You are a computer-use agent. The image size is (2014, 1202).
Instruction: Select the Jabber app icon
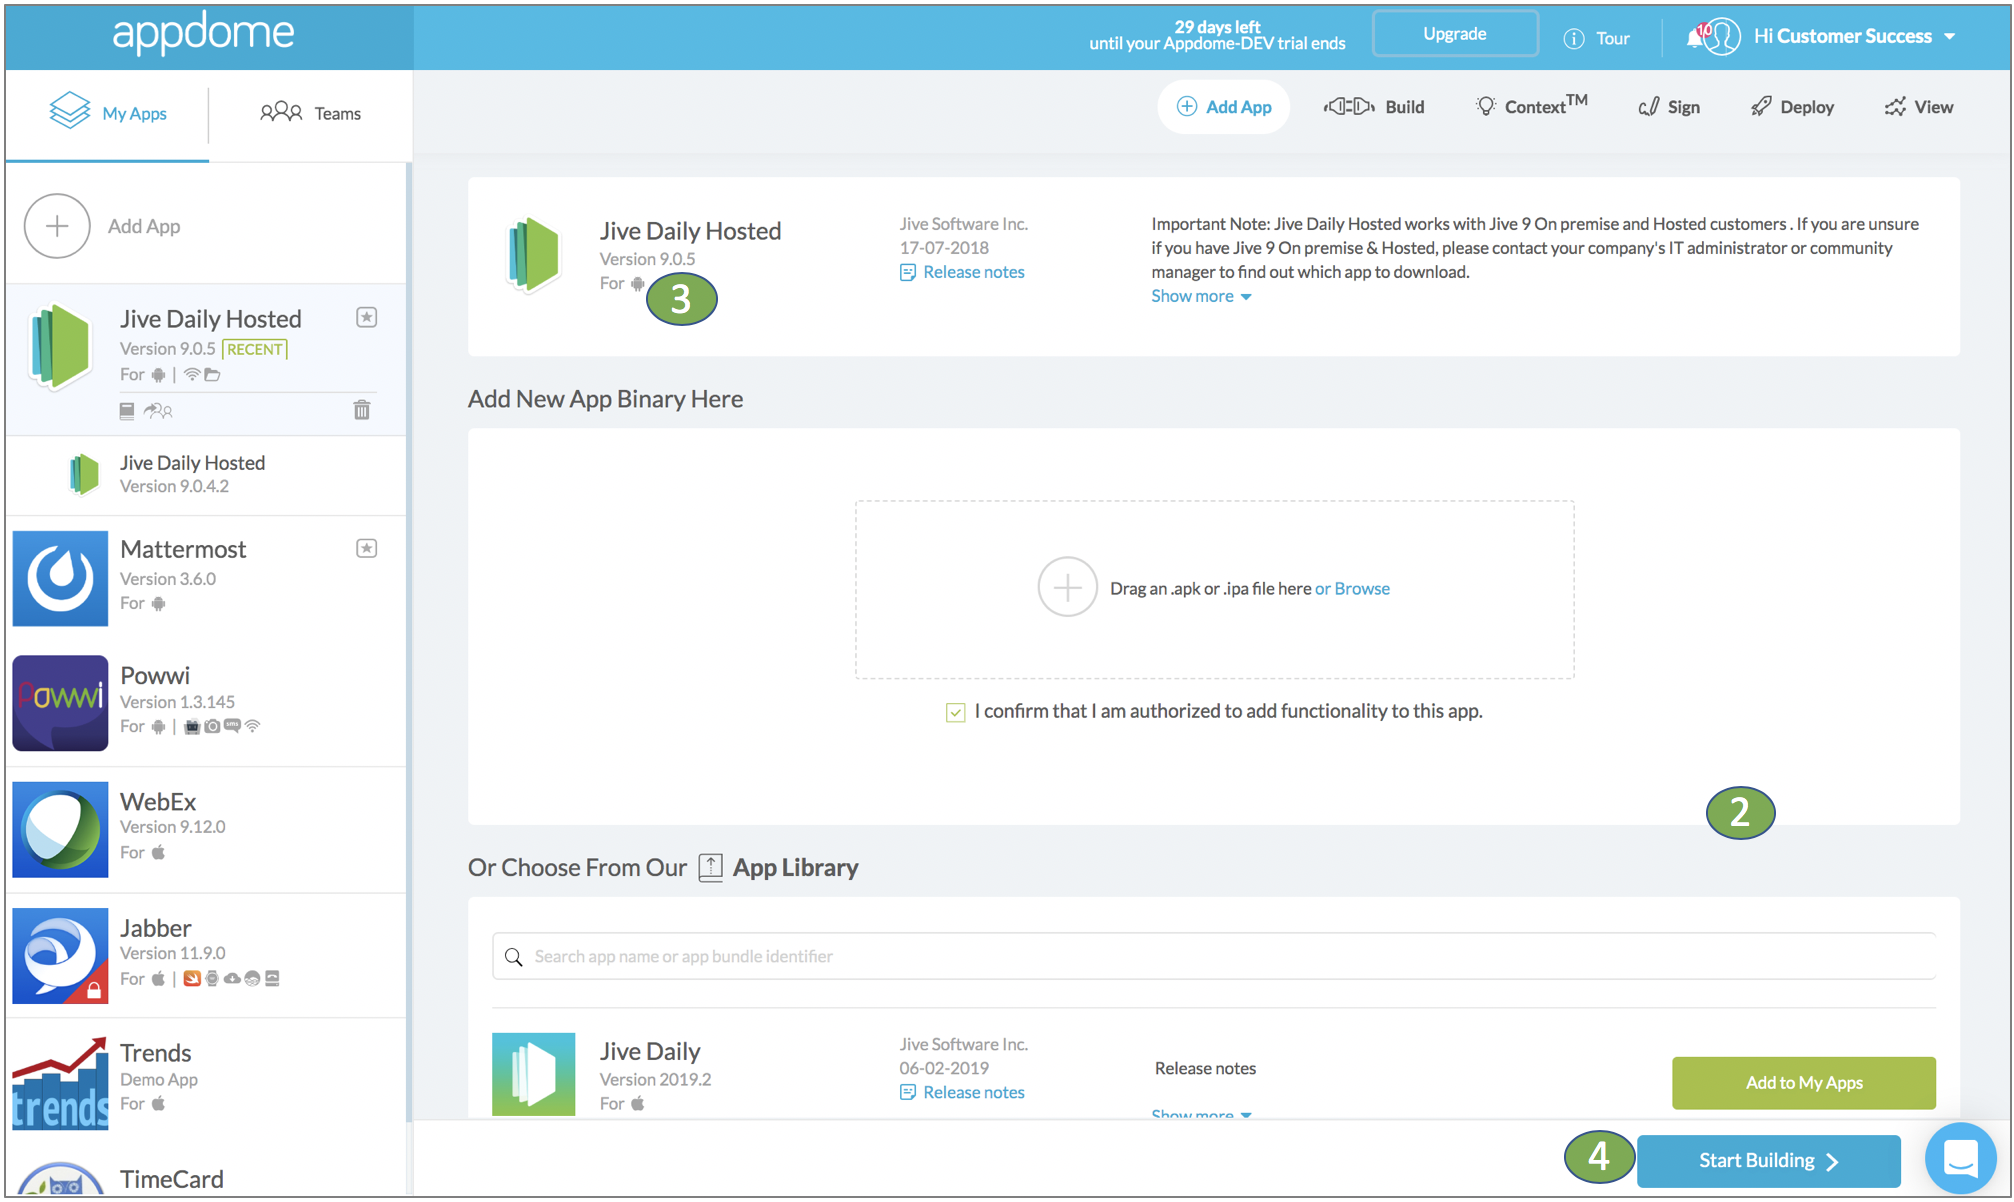coord(60,955)
